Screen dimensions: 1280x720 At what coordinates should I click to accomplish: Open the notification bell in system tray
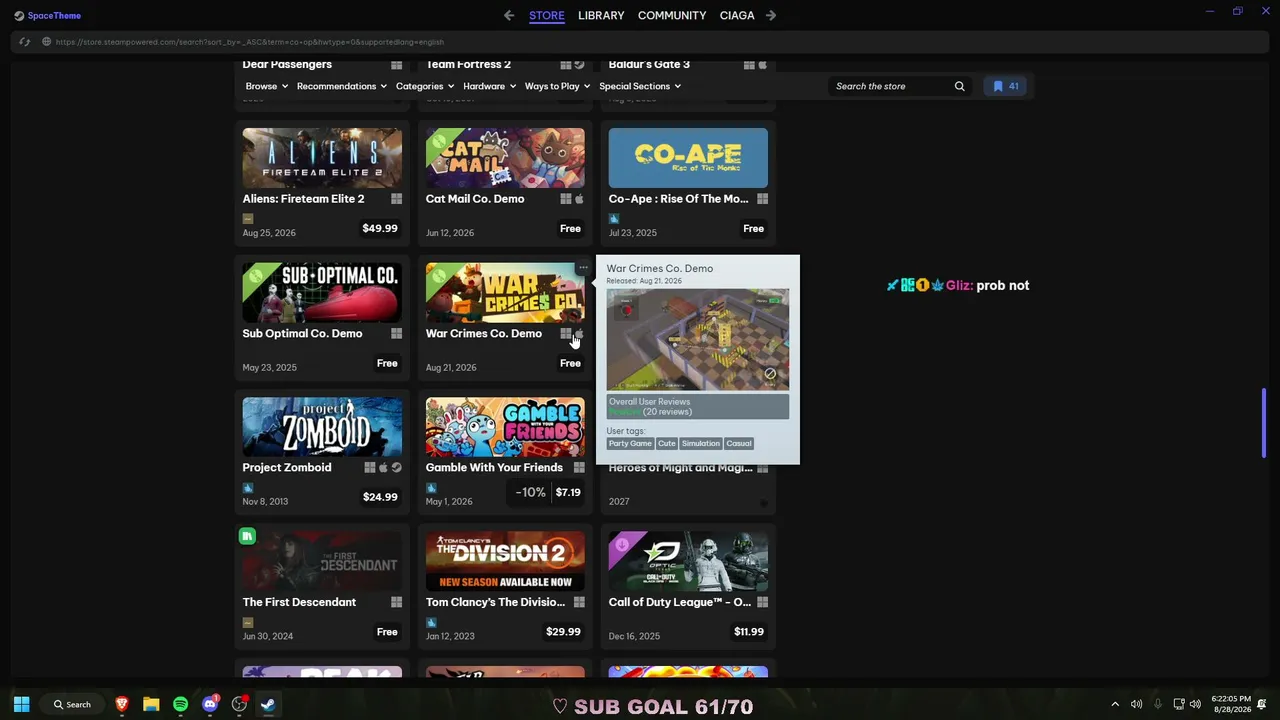[1262, 704]
